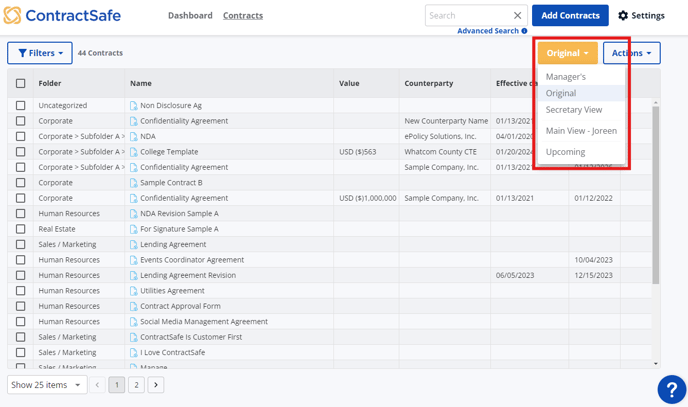The width and height of the screenshot is (688, 407).
Task: Go to previous page arrow
Action: pos(97,385)
